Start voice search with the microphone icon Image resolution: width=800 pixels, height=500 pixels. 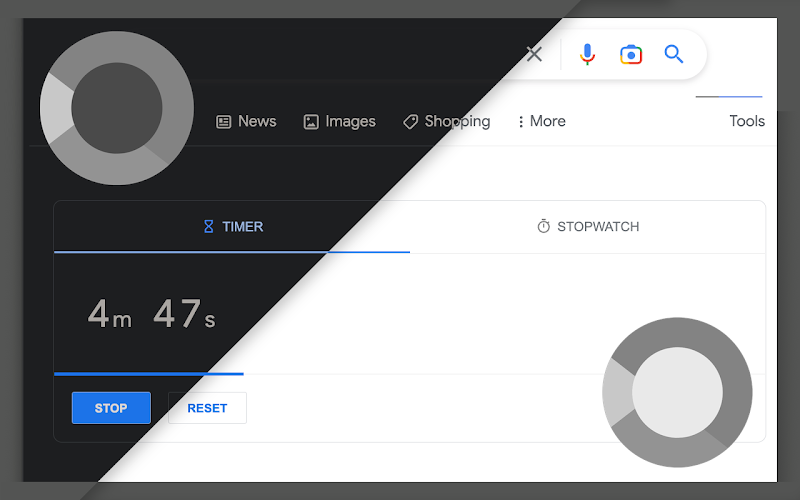[x=587, y=54]
